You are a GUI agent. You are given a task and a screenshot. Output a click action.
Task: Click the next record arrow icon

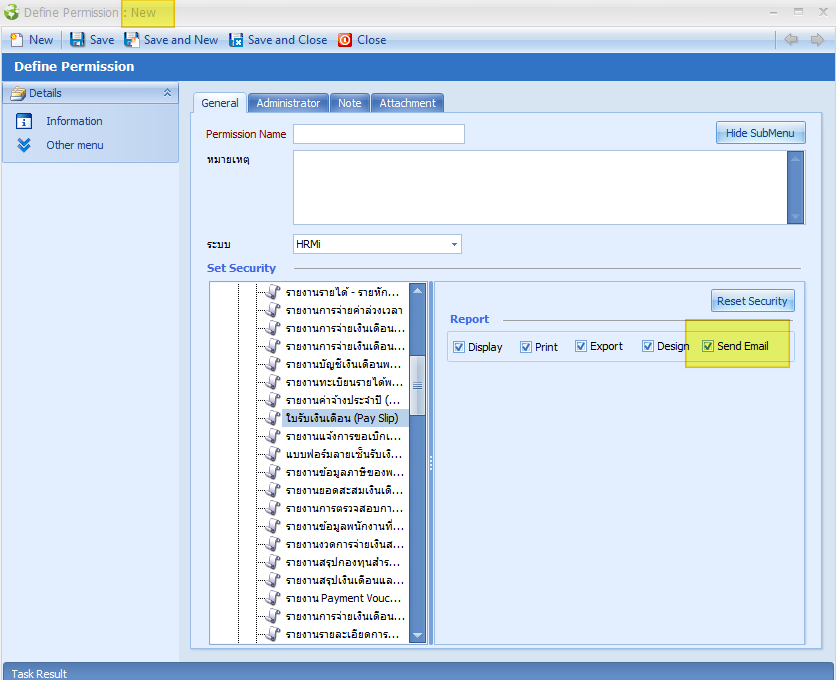pyautogui.click(x=817, y=40)
